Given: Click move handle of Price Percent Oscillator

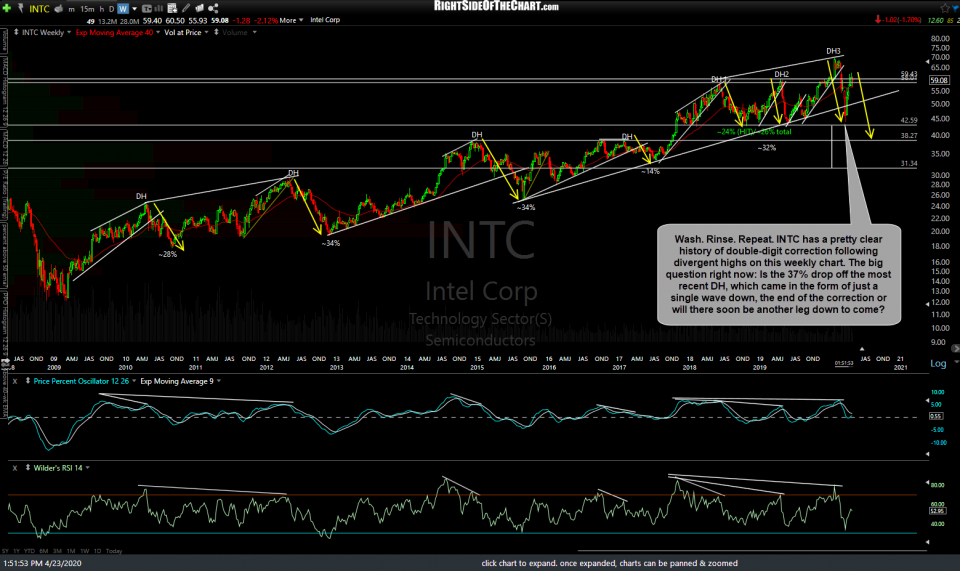Looking at the screenshot, I should tap(28, 381).
